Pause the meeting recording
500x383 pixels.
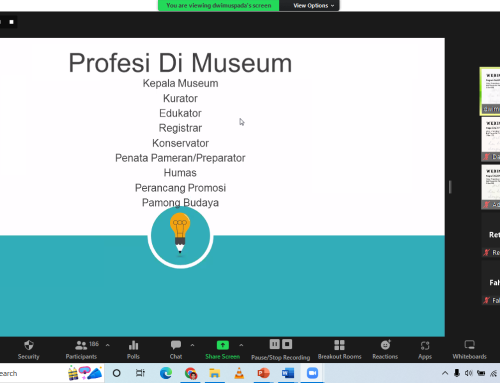[x=275, y=344]
